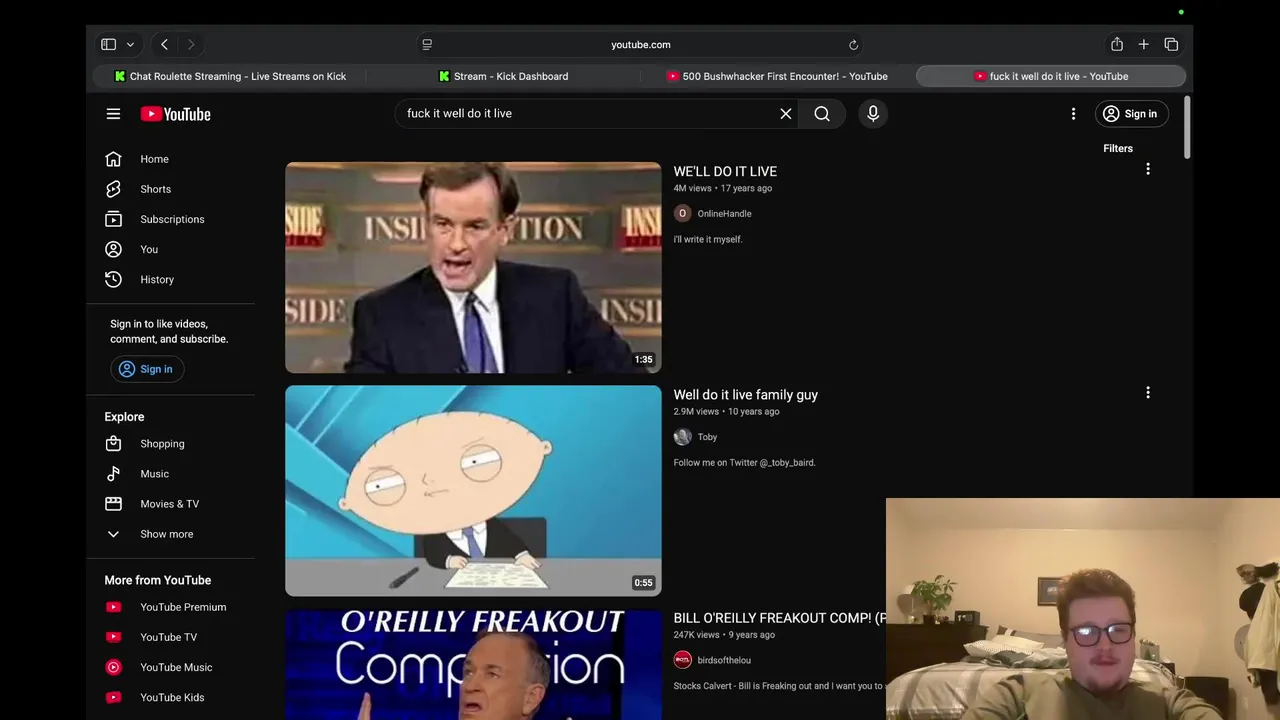Click the WE'LL DO IT LIVE title
Image resolution: width=1280 pixels, height=720 pixels.
(725, 172)
